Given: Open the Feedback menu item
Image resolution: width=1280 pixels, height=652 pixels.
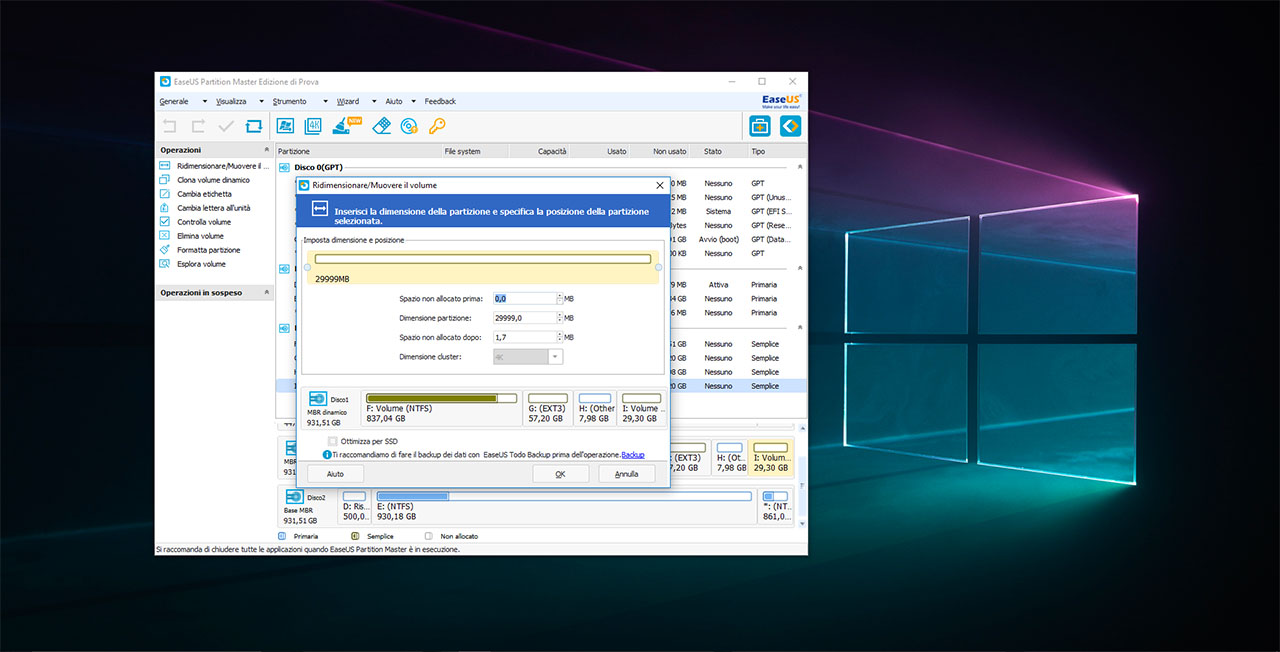Looking at the screenshot, I should [x=440, y=102].
